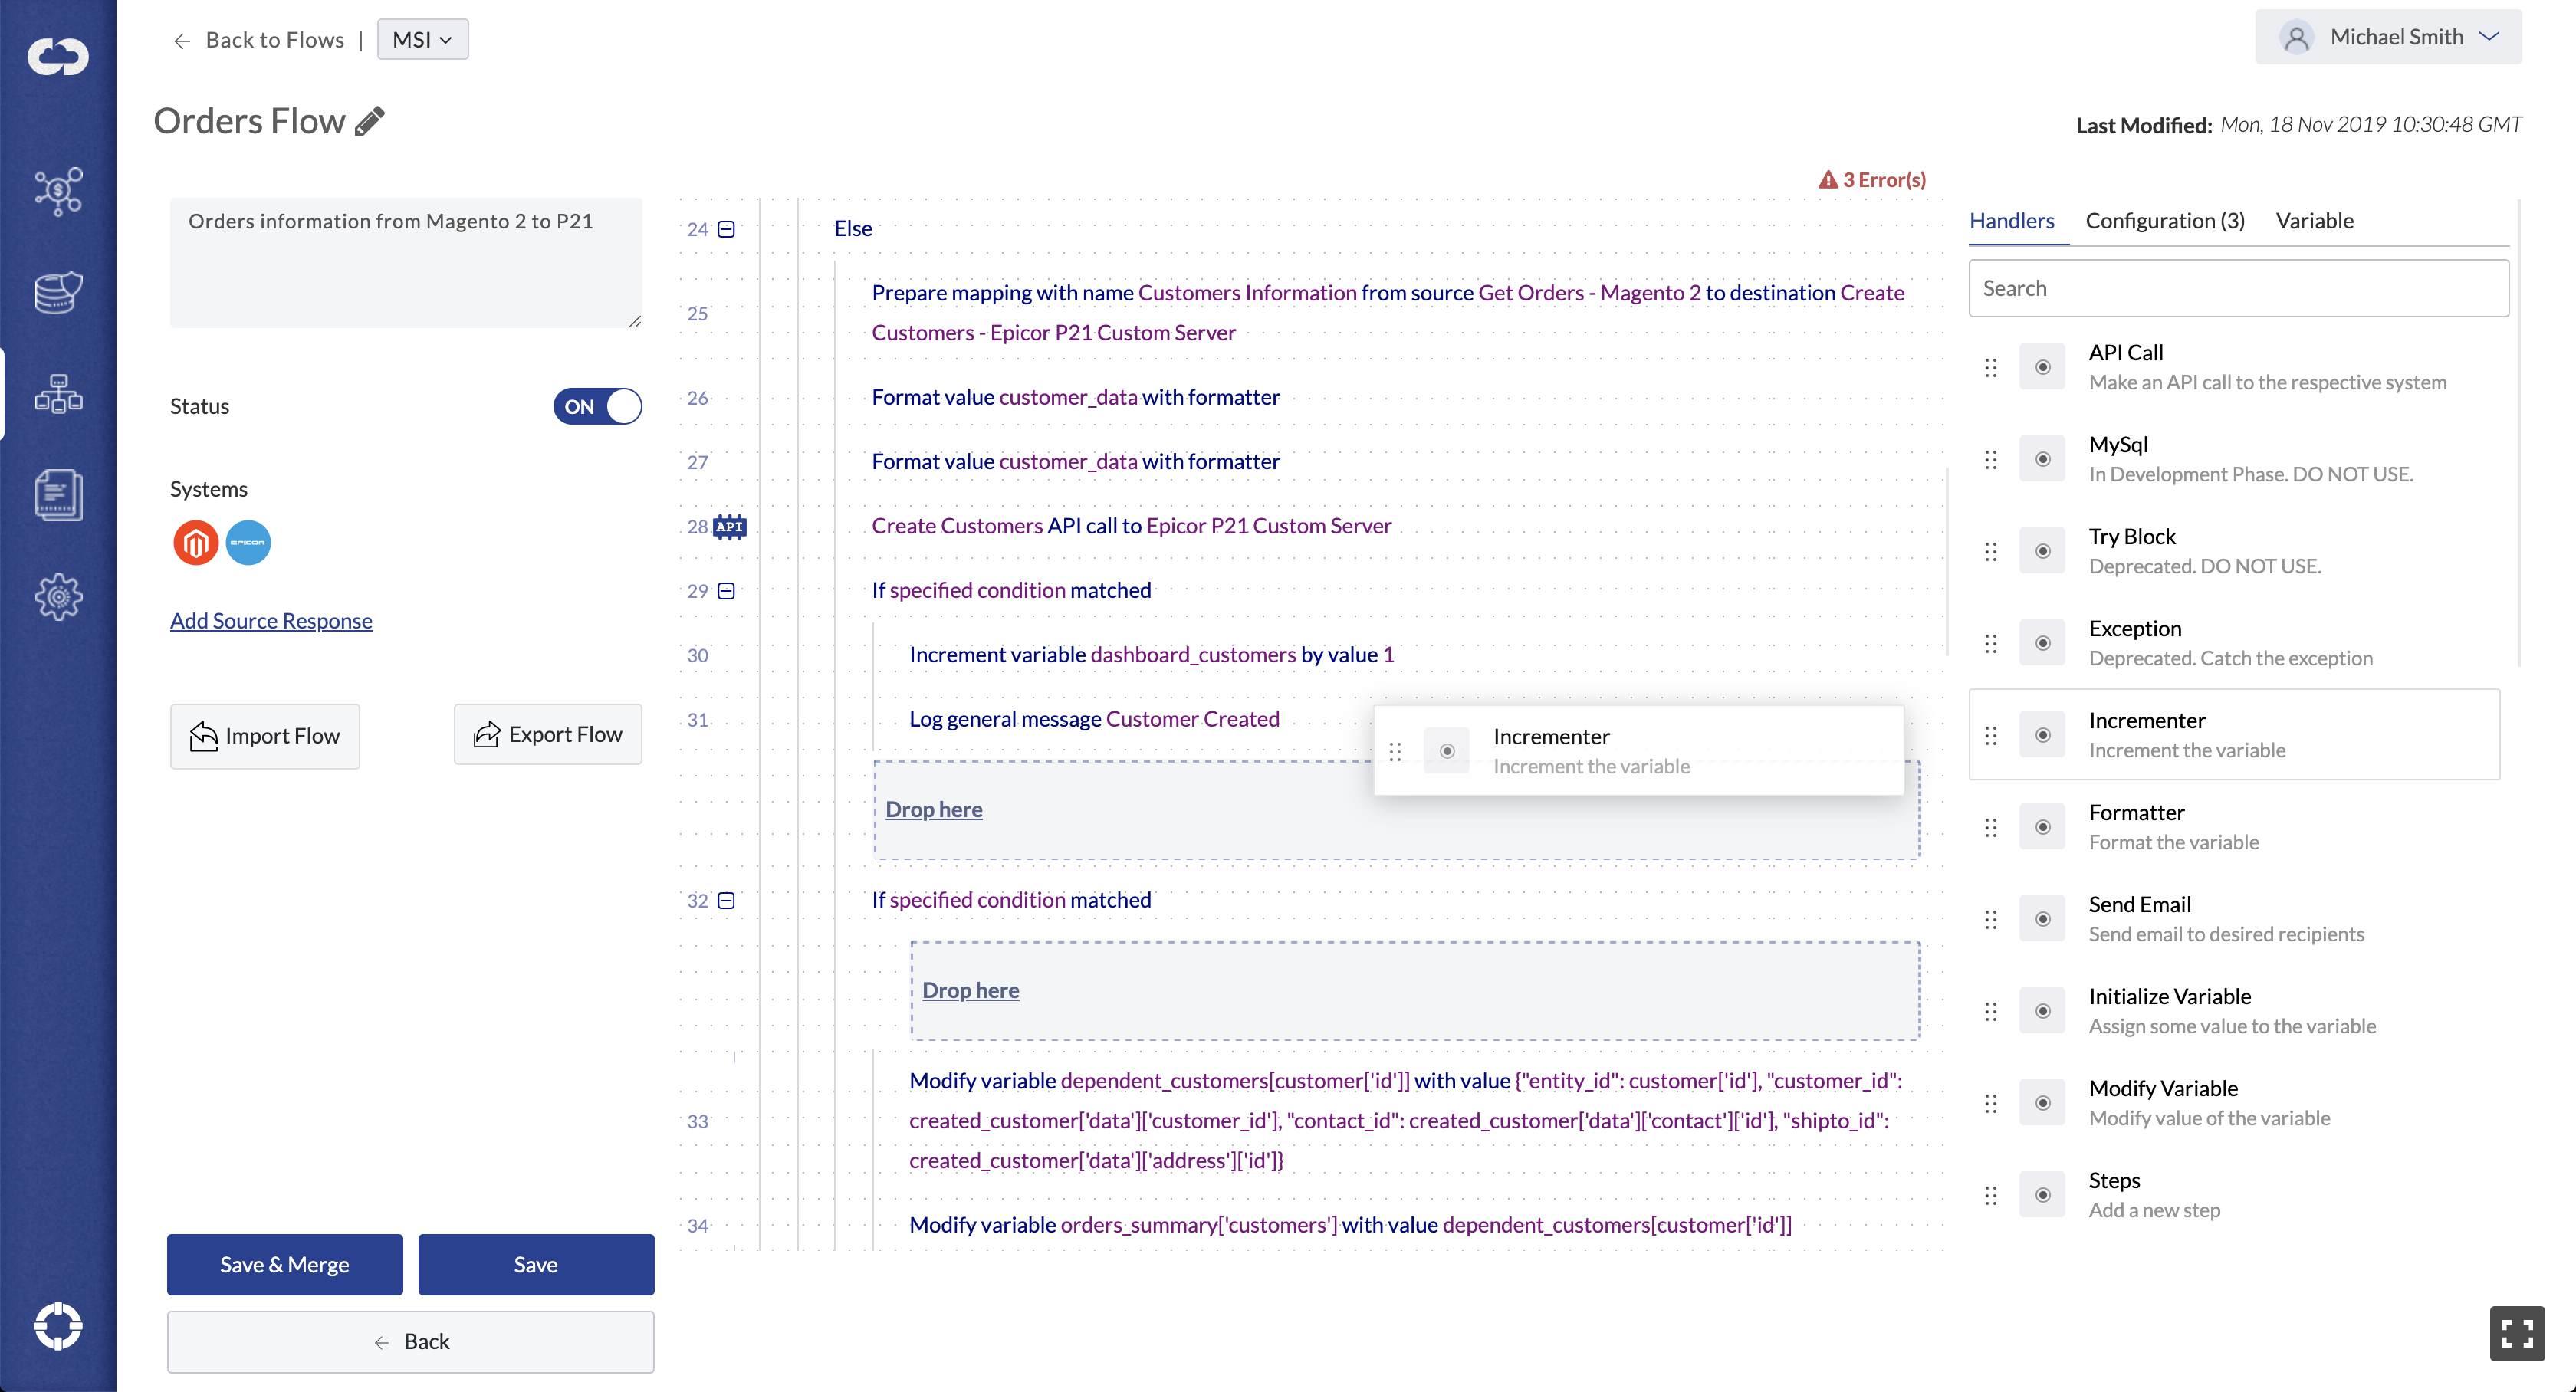Switch to the Handlers tab

2011,221
